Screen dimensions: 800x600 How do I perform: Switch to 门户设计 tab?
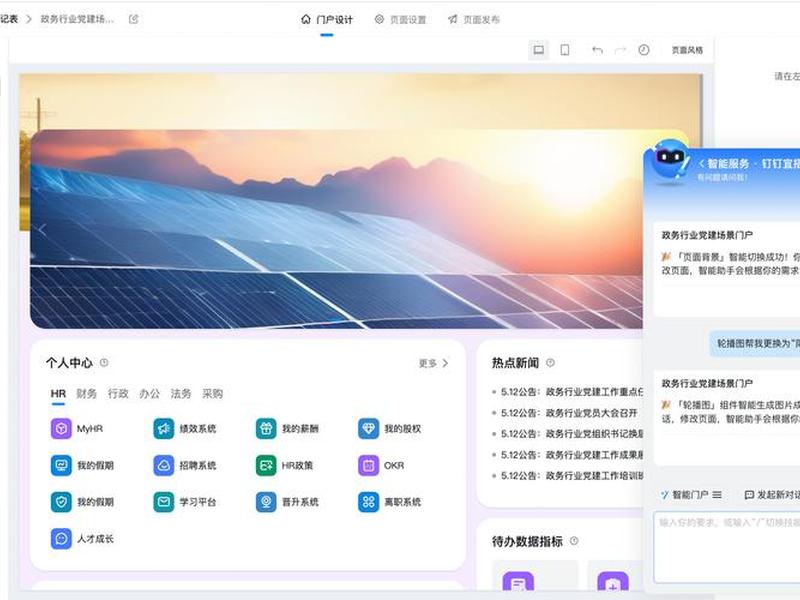(x=327, y=20)
